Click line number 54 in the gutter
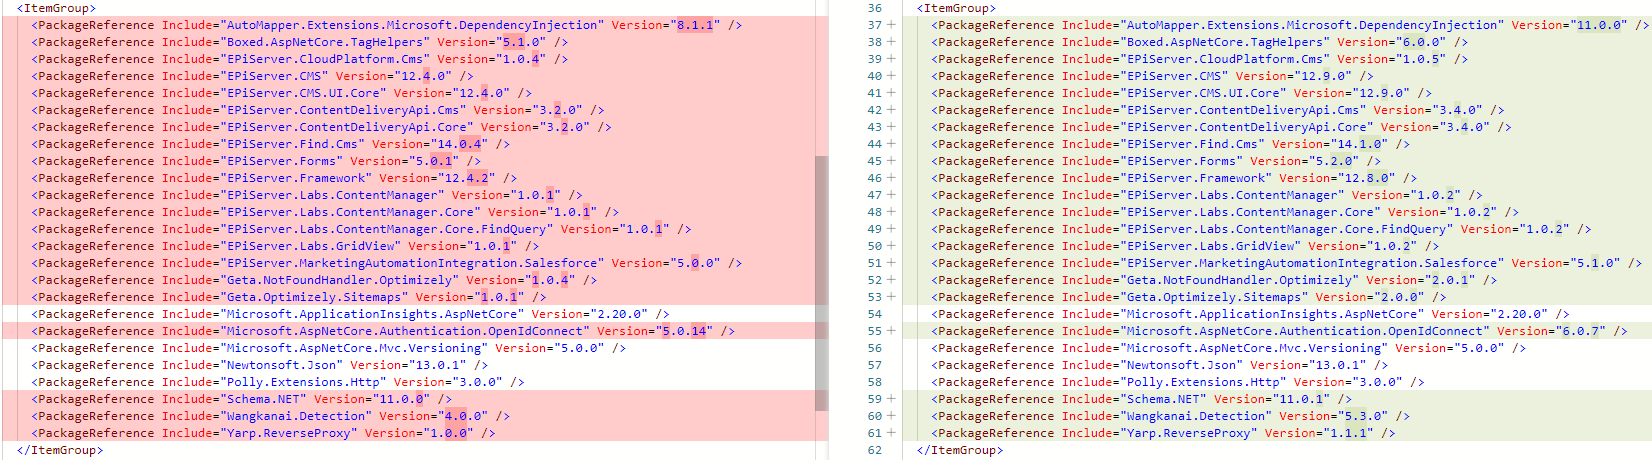This screenshot has width=1652, height=460. (875, 314)
